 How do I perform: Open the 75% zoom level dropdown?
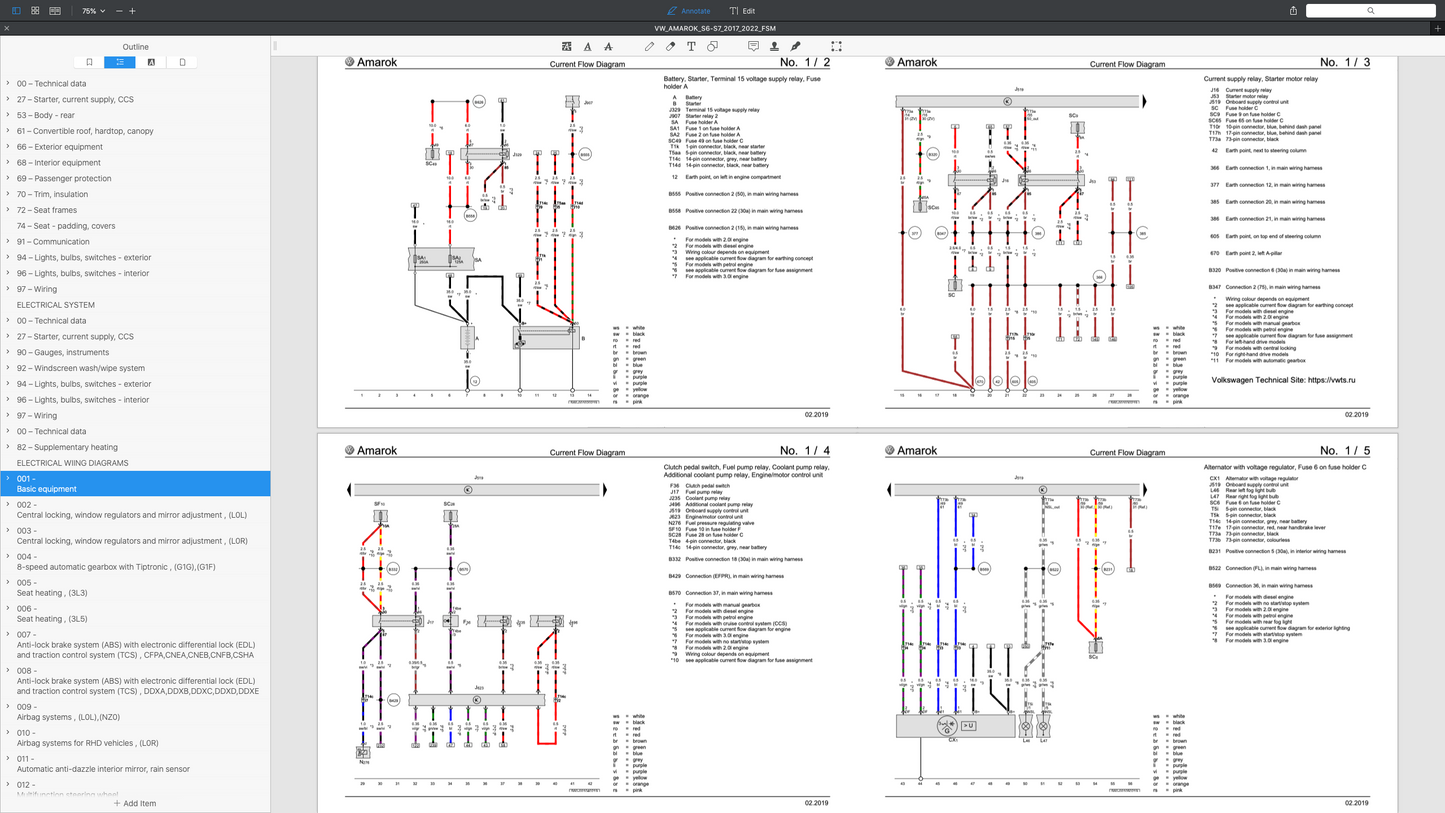[x=93, y=11]
